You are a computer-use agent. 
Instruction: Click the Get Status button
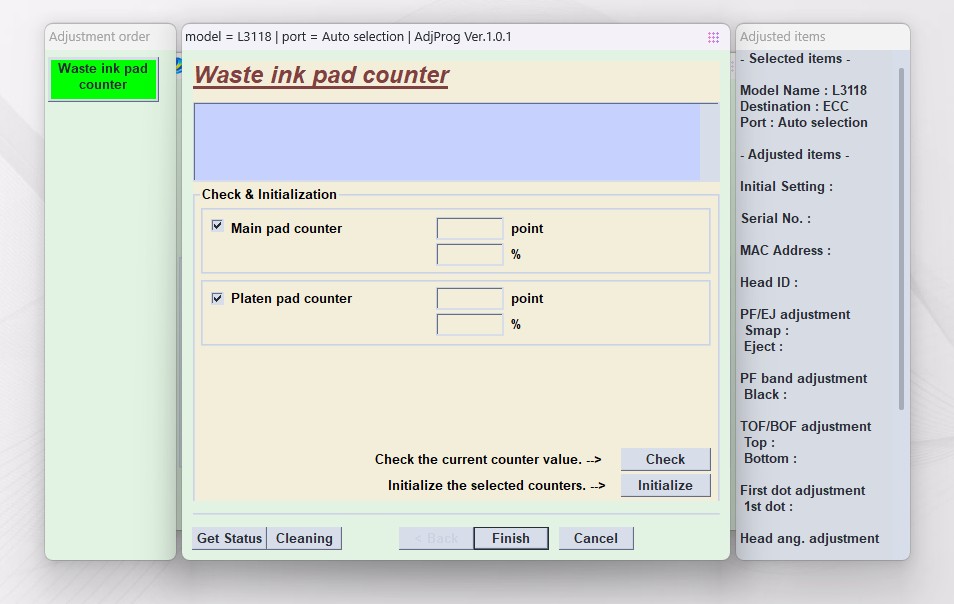(229, 538)
